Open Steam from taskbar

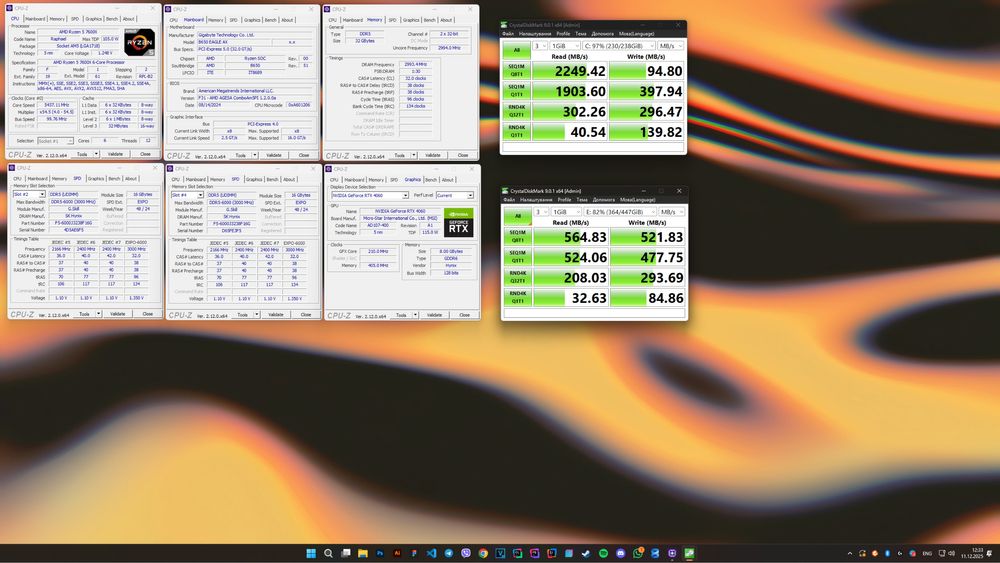click(x=586, y=553)
